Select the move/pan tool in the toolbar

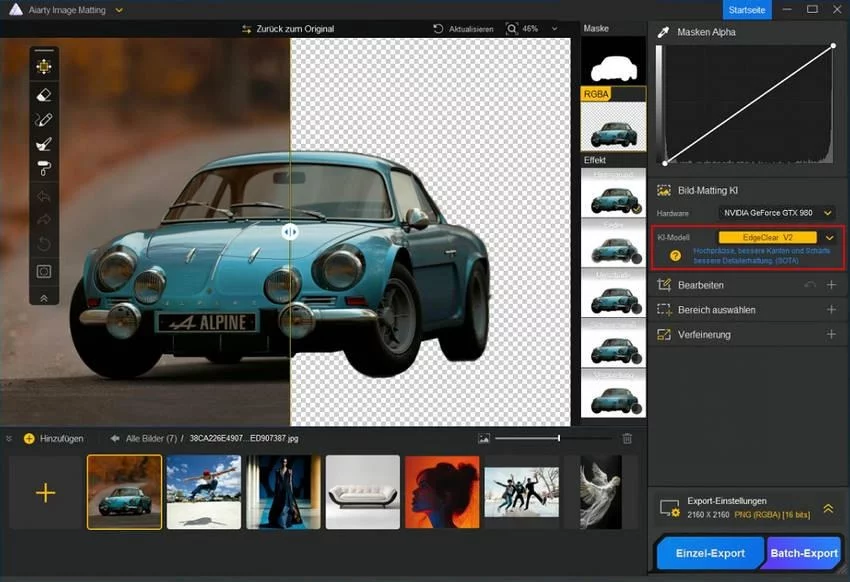pyautogui.click(x=44, y=67)
